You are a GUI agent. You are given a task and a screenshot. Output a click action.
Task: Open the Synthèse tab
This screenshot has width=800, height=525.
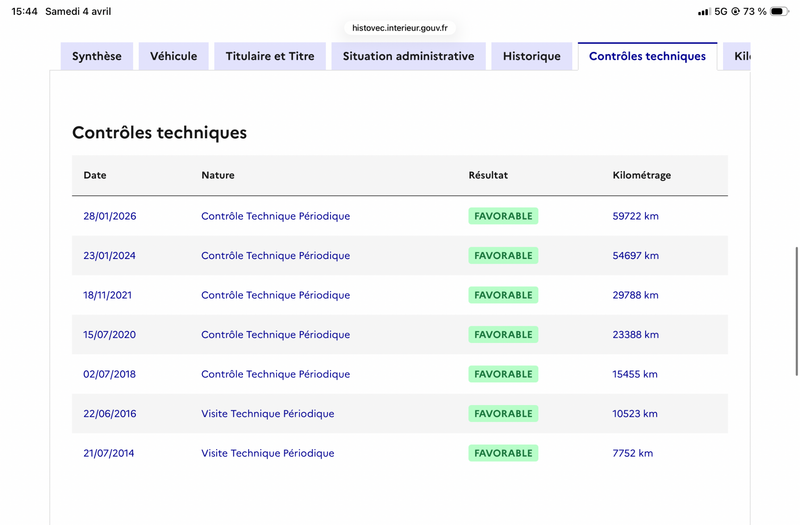tap(97, 56)
